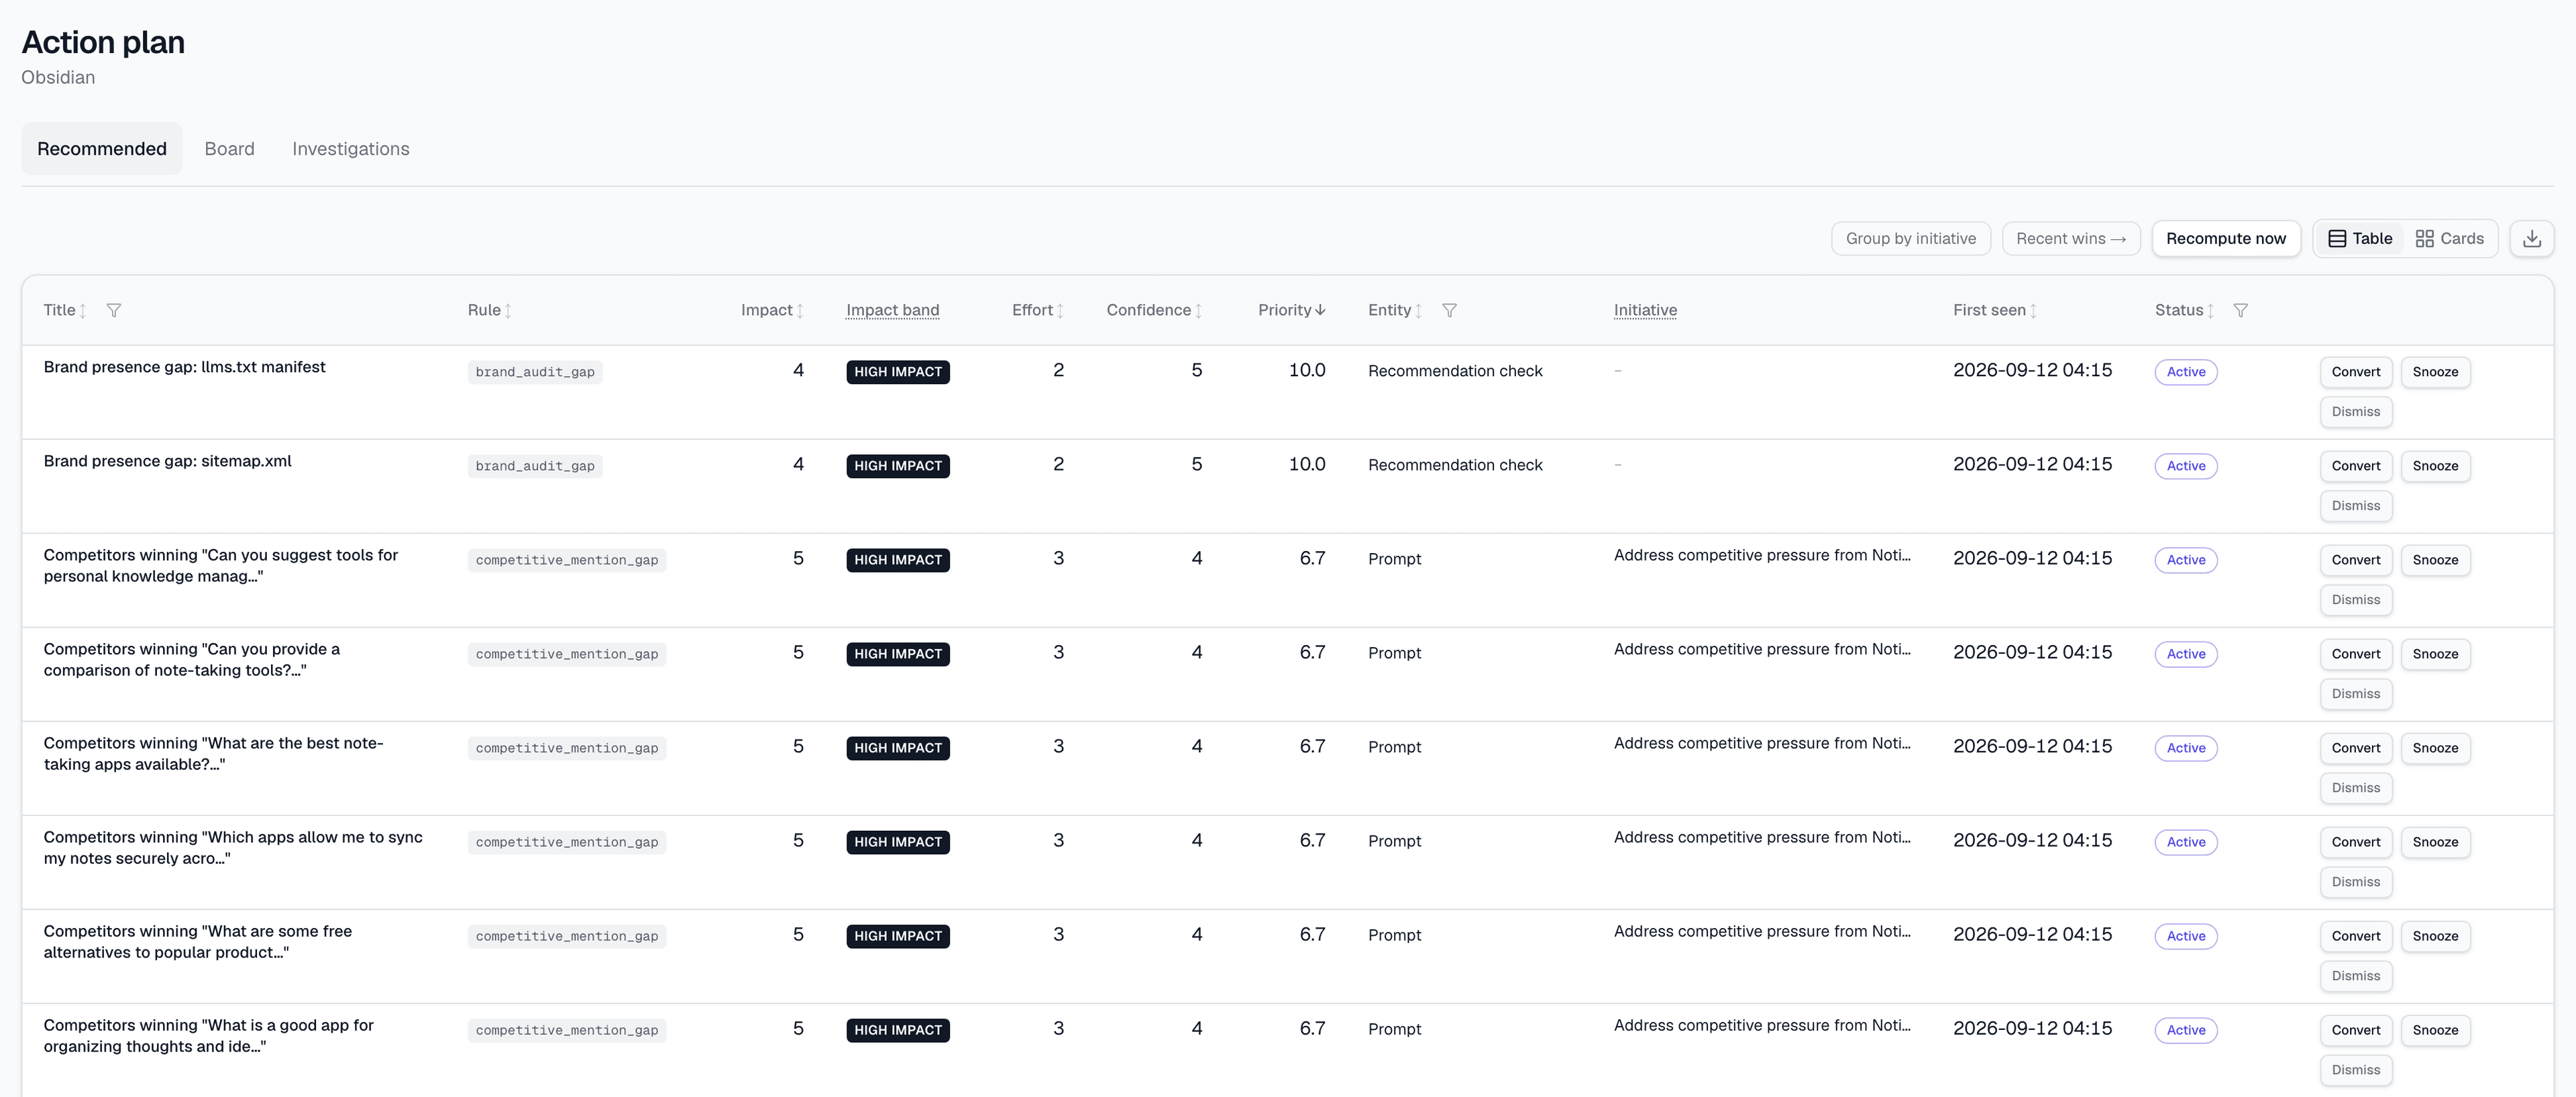
Task: Convert the best note-taking apps row
Action: pos(2355,748)
